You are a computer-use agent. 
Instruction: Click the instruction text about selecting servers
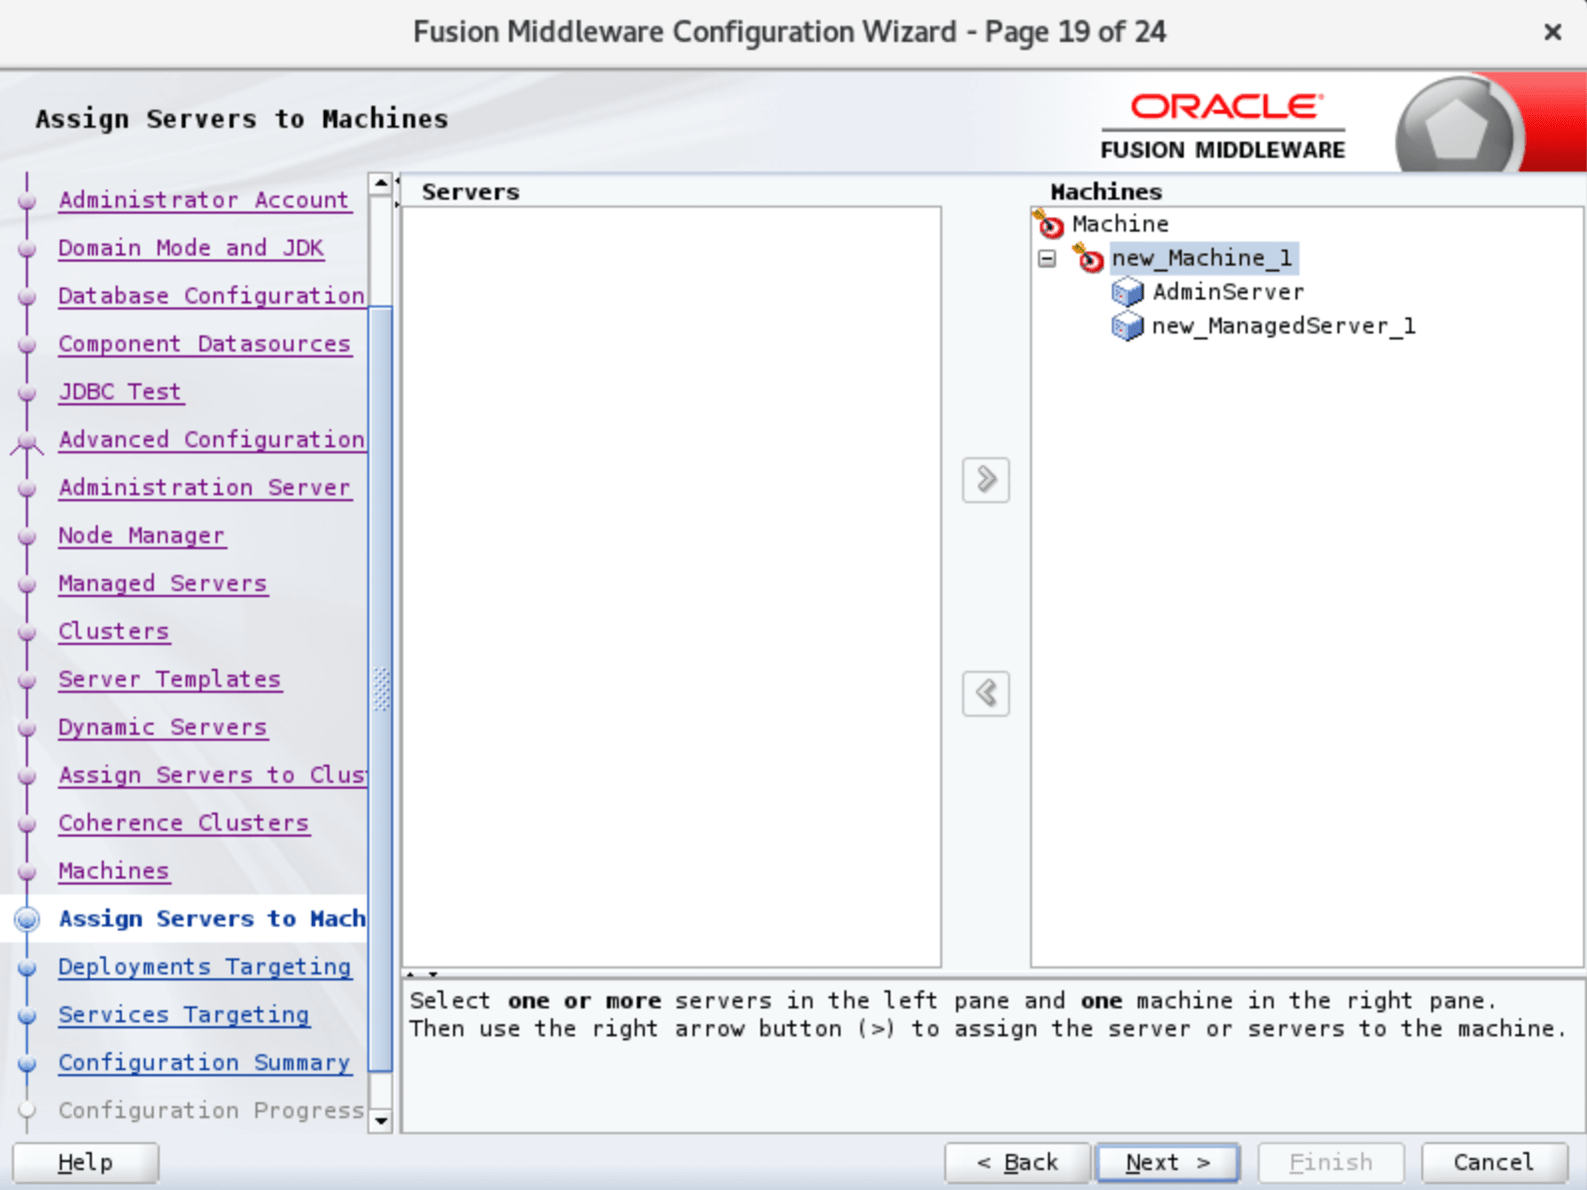(x=988, y=1015)
